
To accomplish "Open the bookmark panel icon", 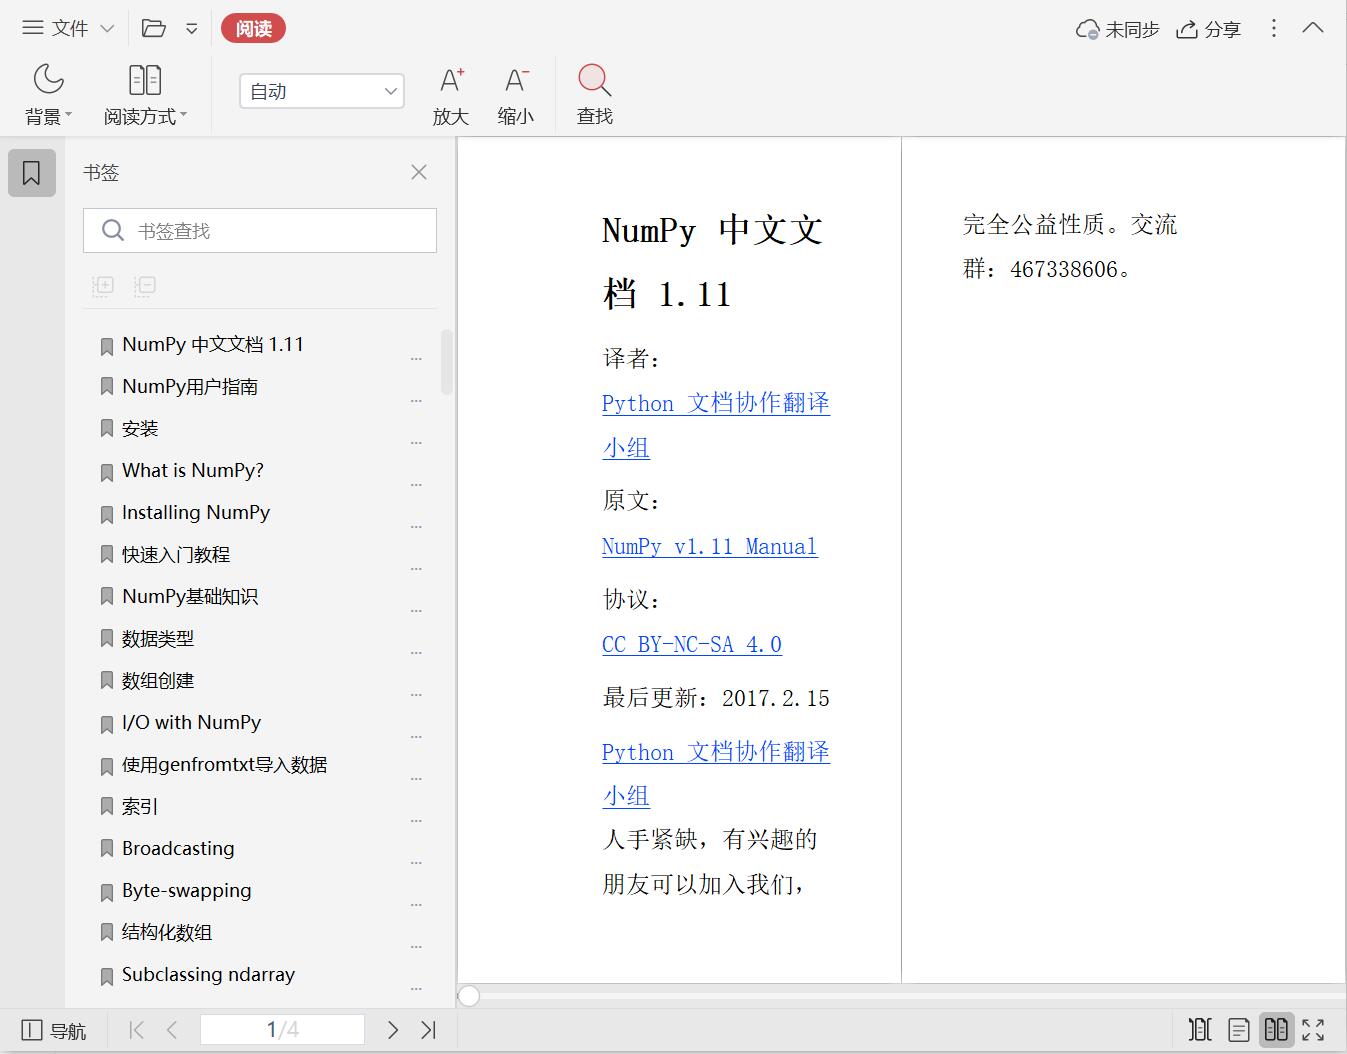I will (x=31, y=172).
